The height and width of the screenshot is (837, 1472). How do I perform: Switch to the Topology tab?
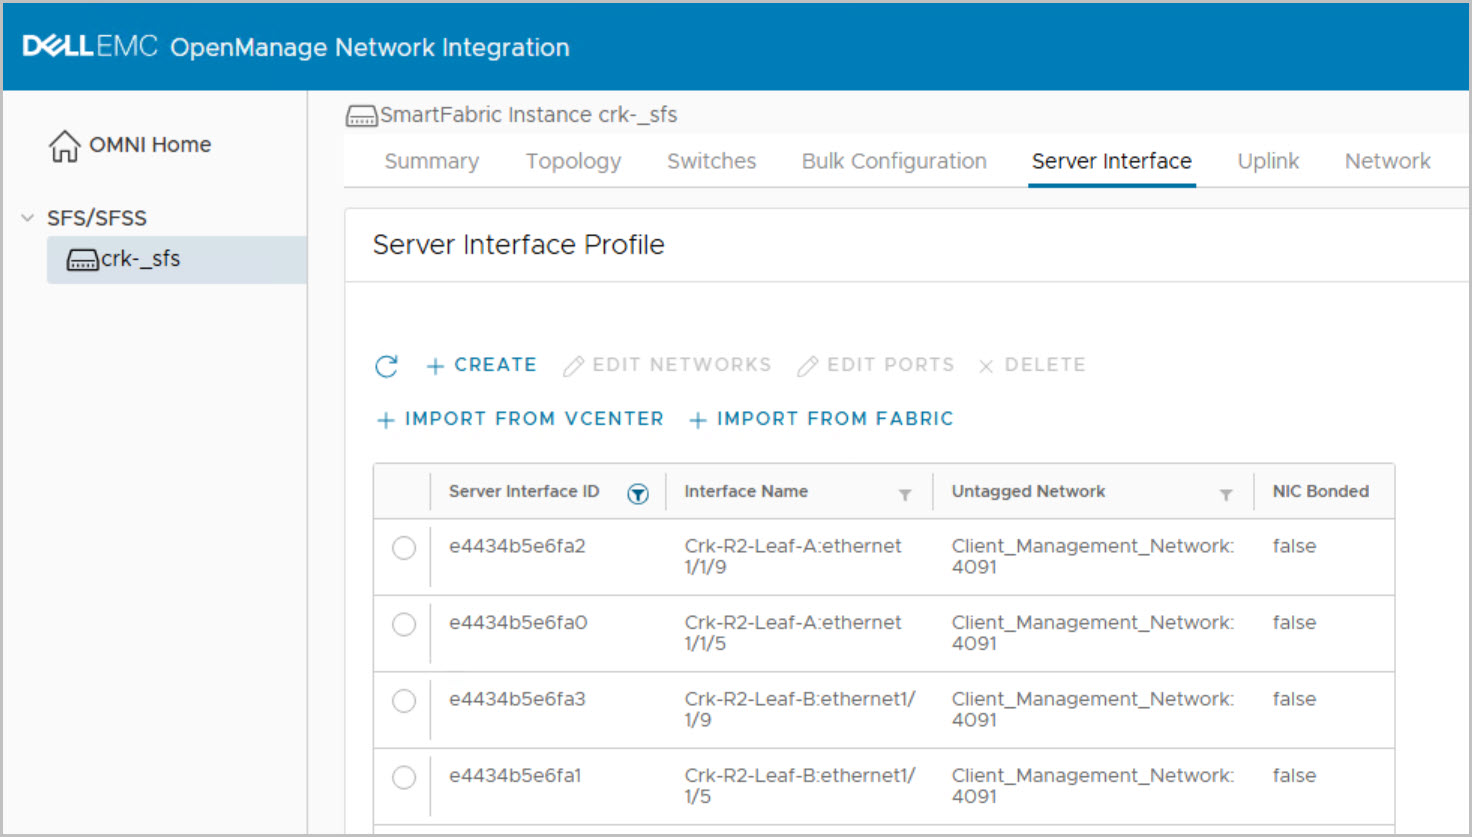[573, 161]
